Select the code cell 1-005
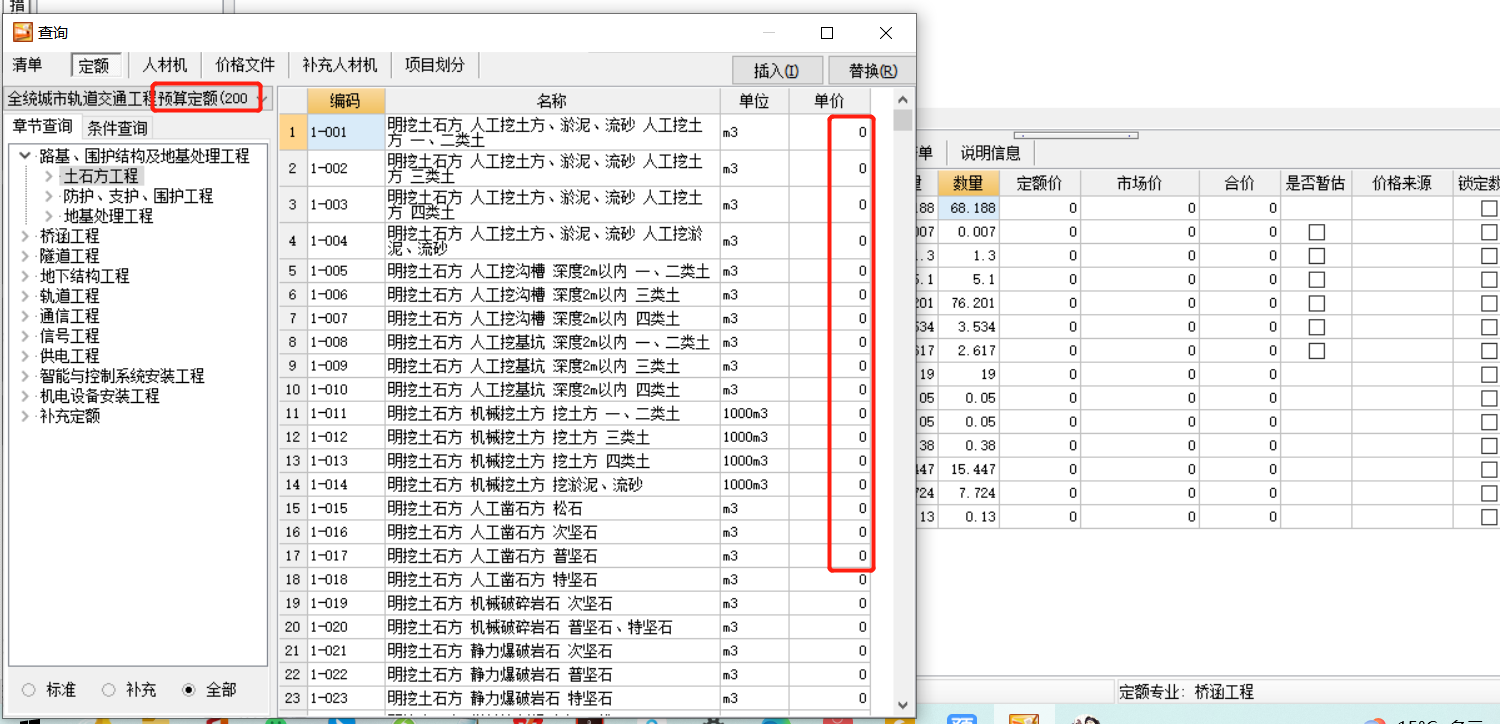1500x724 pixels. (345, 271)
